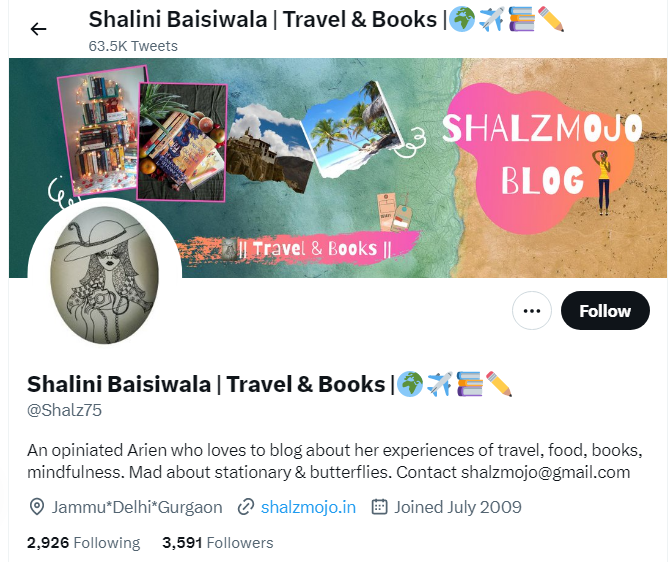
Task: Click the pencil emoji in the profile name
Action: click(499, 384)
